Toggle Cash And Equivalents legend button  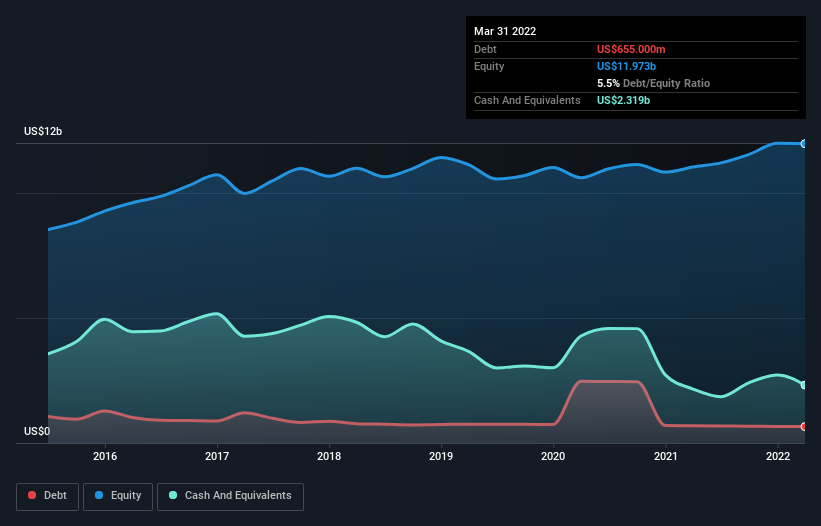coord(230,496)
